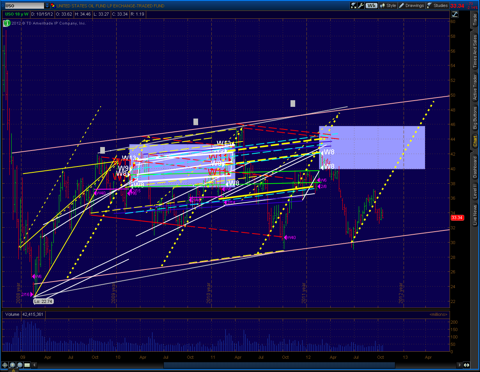Viewport: 480px width, 372px height.
Task: Select the Wk timeframe button
Action: [x=371, y=5]
